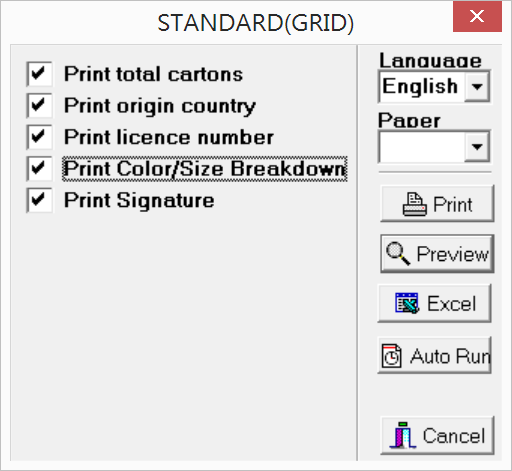
Task: Select the English language combo box
Action: [x=434, y=87]
